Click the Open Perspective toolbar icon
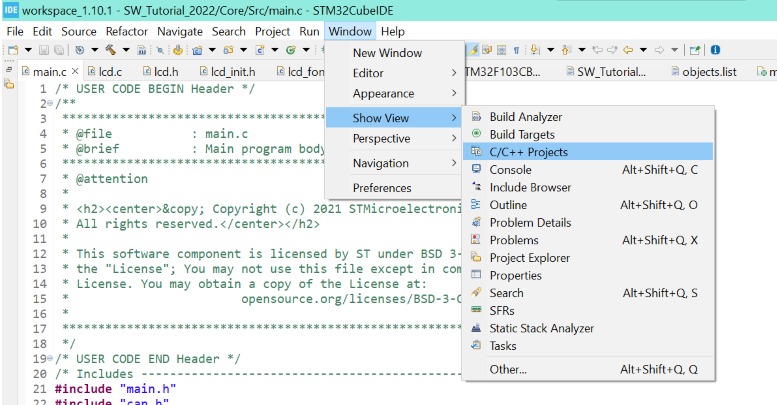This screenshot has height=405, width=777. (695, 50)
